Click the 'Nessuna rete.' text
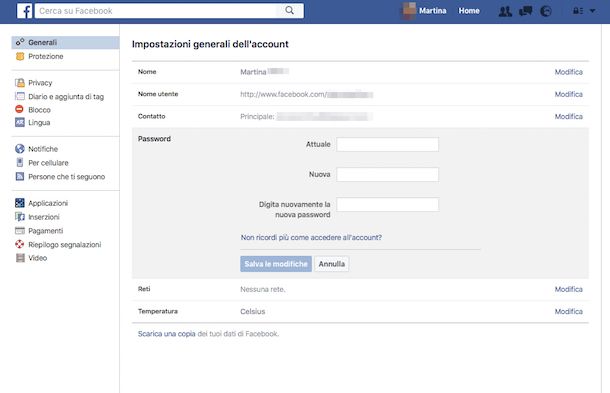Viewport: 610px width, 393px height. click(x=263, y=289)
